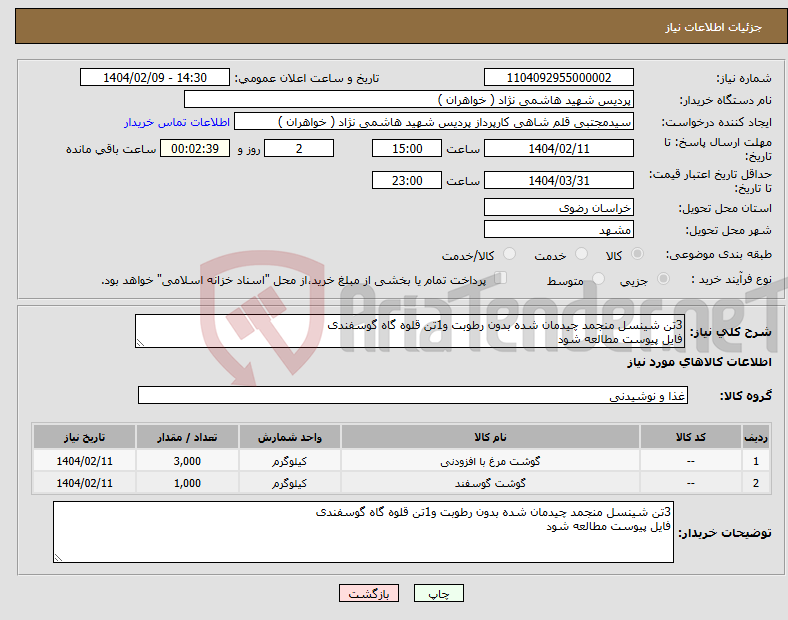Click the resize handle of توضیحات خریدار textarea

(58, 557)
